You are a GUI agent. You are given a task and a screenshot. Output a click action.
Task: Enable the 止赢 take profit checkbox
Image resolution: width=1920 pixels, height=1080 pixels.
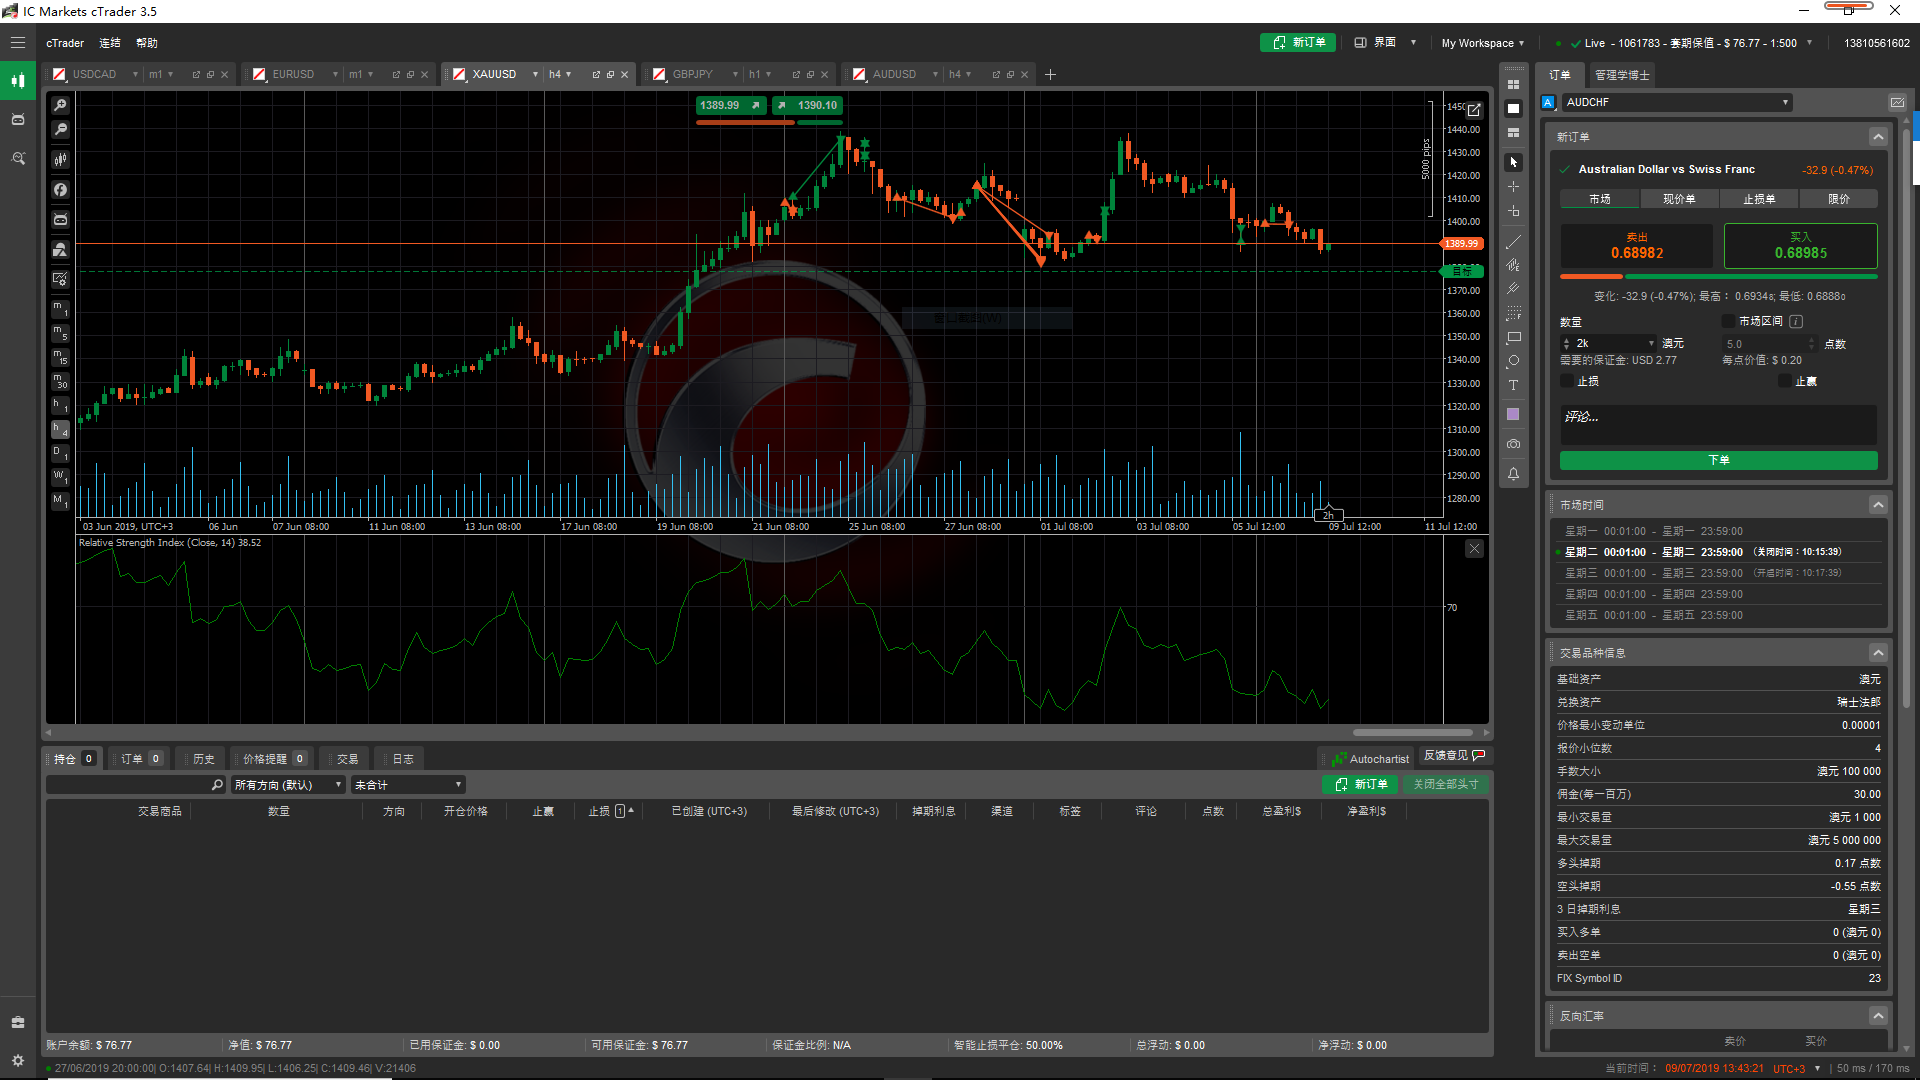[x=1785, y=381]
